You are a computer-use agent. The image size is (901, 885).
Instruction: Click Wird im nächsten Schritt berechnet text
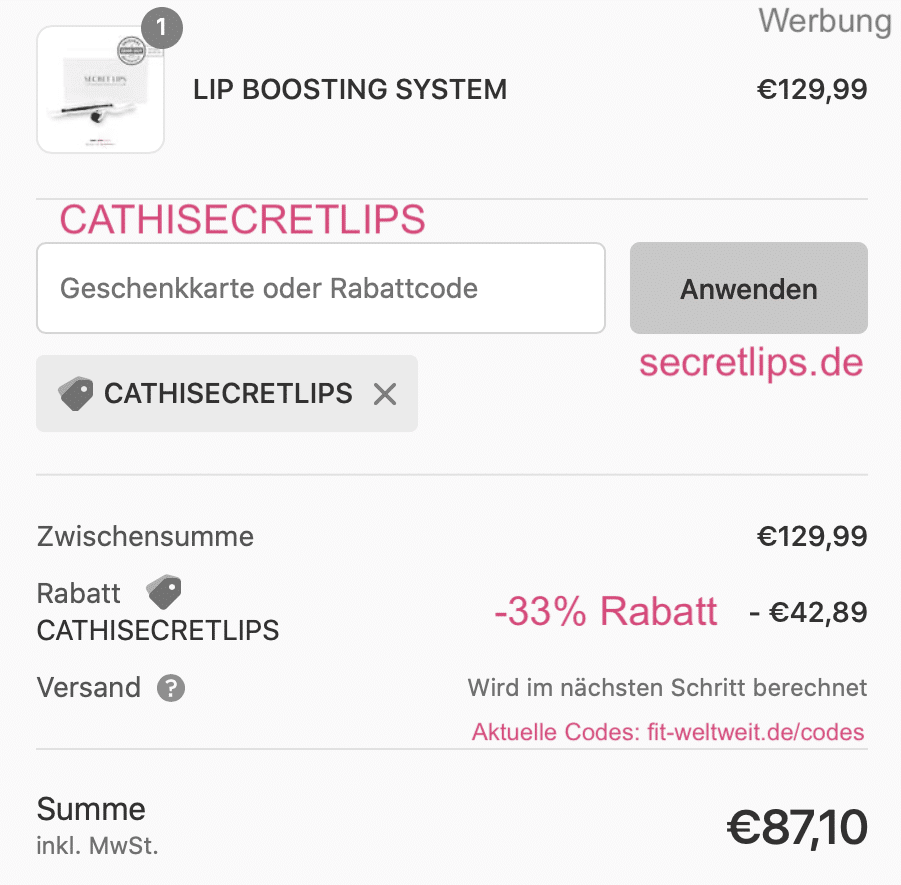point(667,688)
